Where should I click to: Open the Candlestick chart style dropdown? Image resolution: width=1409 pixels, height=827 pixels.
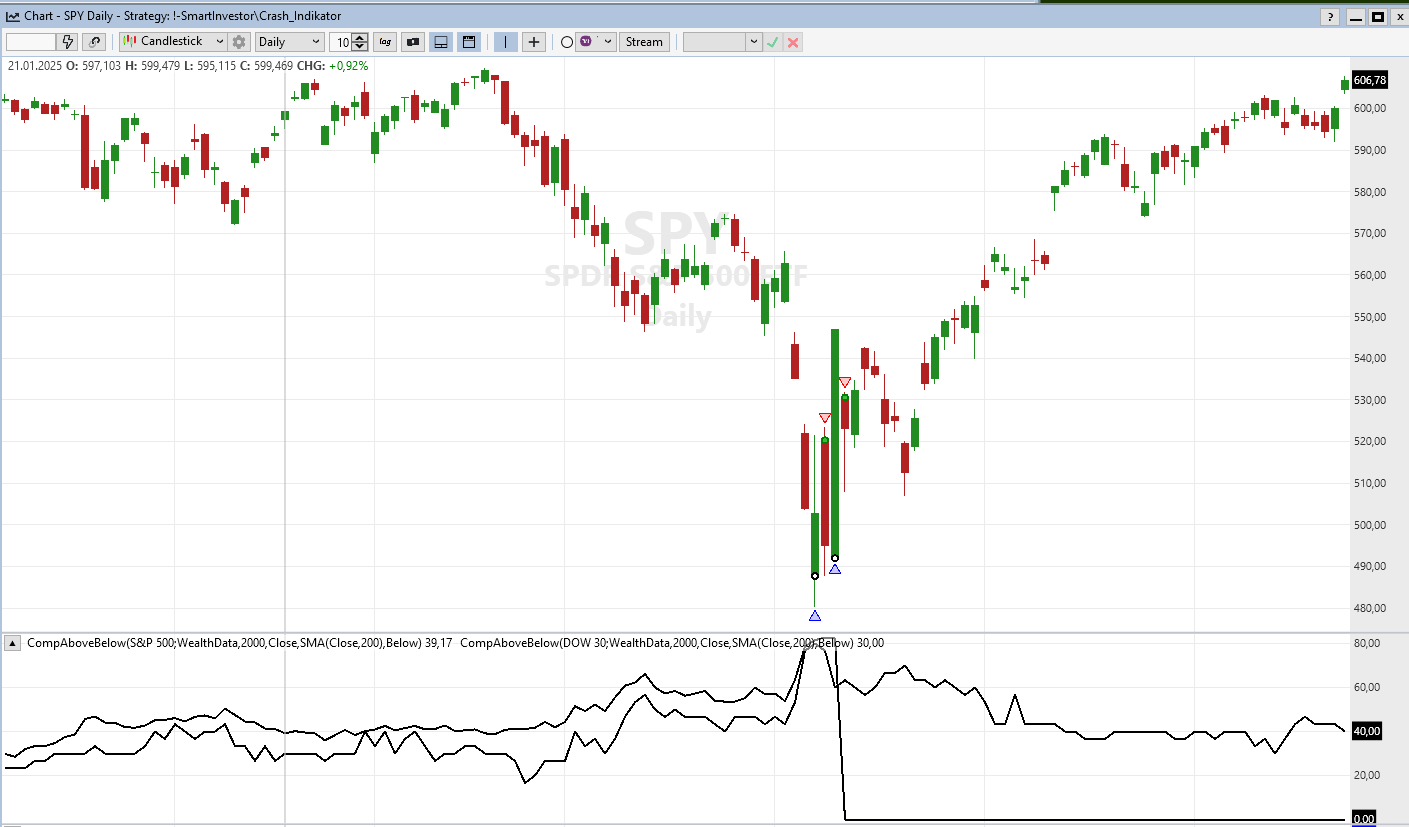pos(173,42)
